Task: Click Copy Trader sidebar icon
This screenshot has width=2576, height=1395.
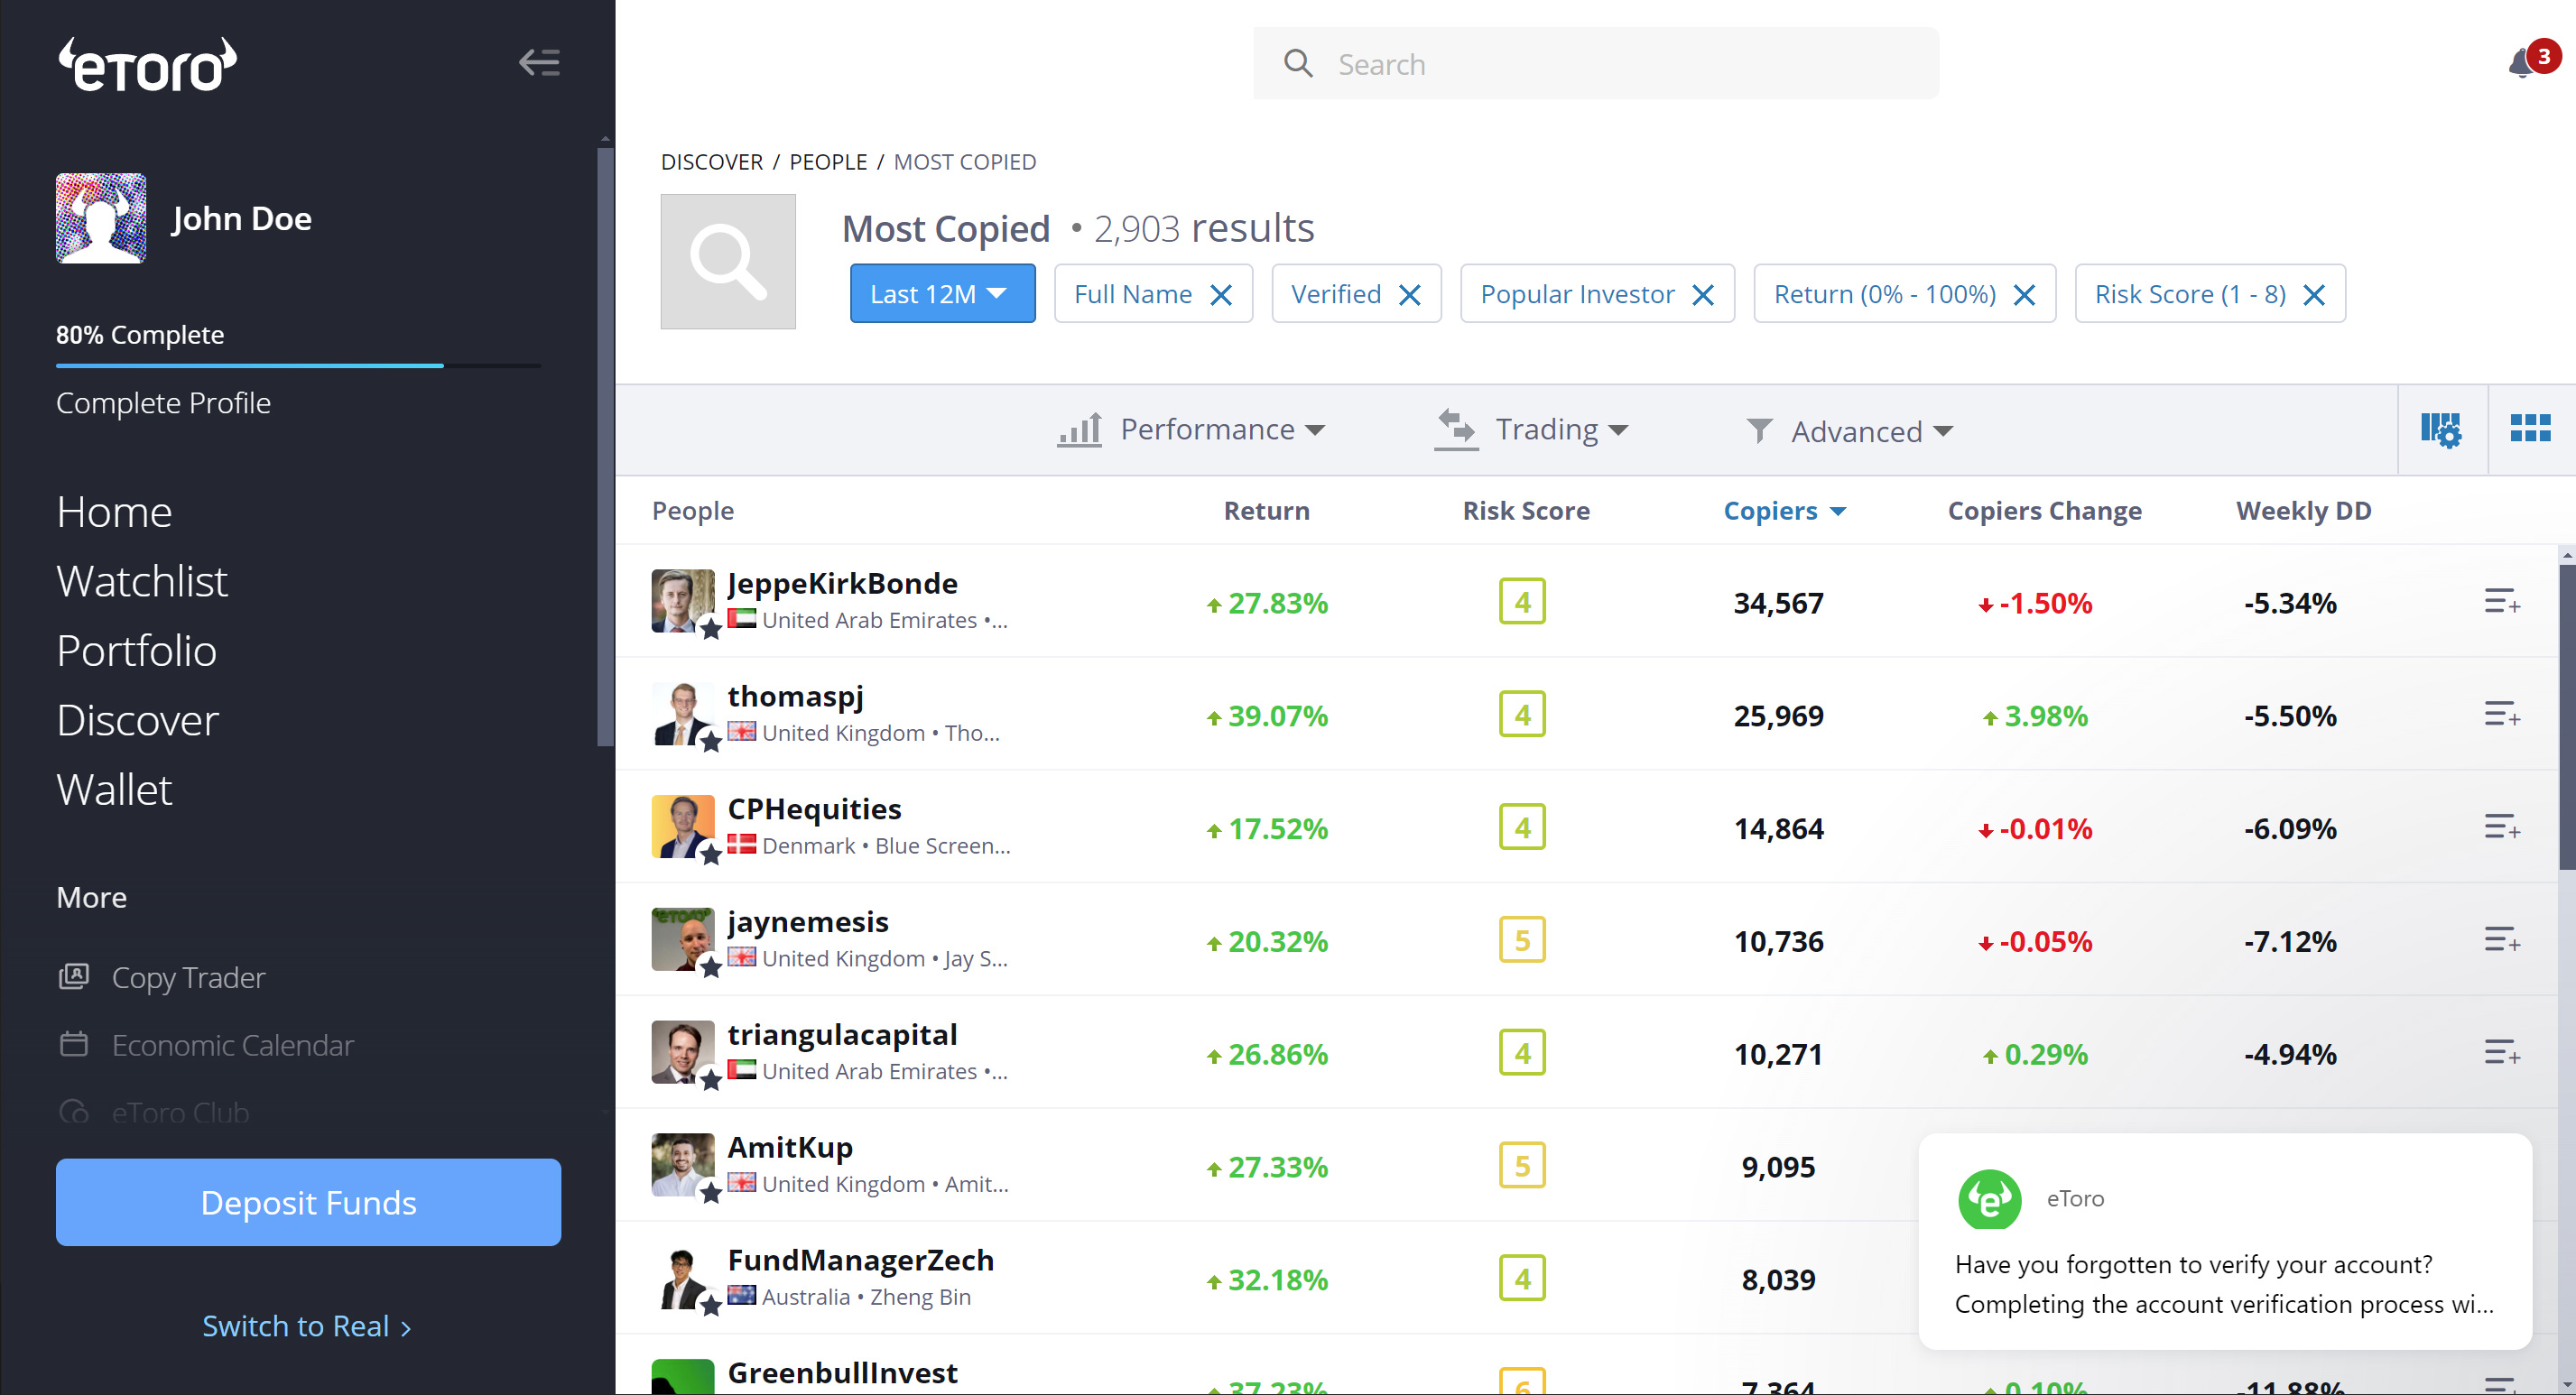Action: point(74,977)
